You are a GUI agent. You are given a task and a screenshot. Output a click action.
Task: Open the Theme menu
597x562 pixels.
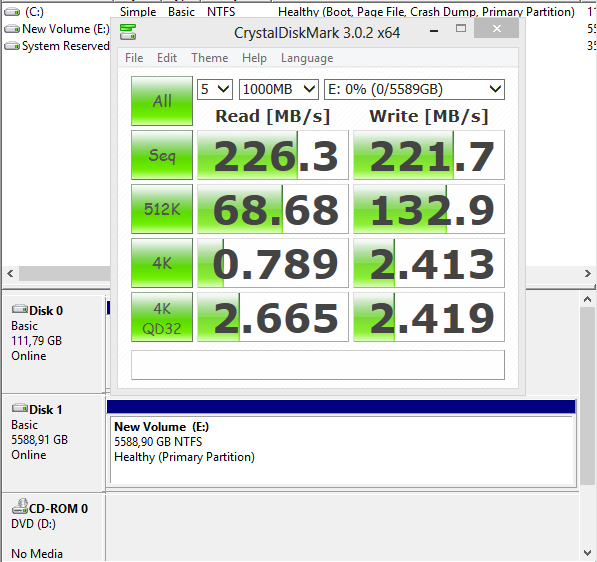(x=209, y=58)
